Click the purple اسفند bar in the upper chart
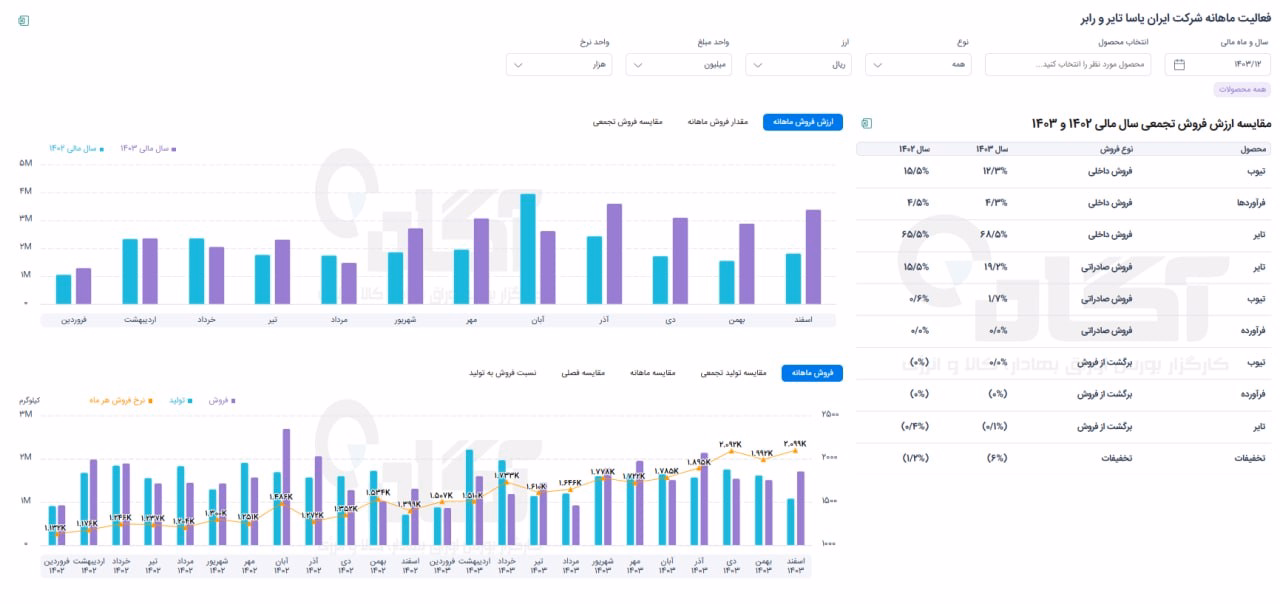The image size is (1280, 604). pyautogui.click(x=813, y=257)
